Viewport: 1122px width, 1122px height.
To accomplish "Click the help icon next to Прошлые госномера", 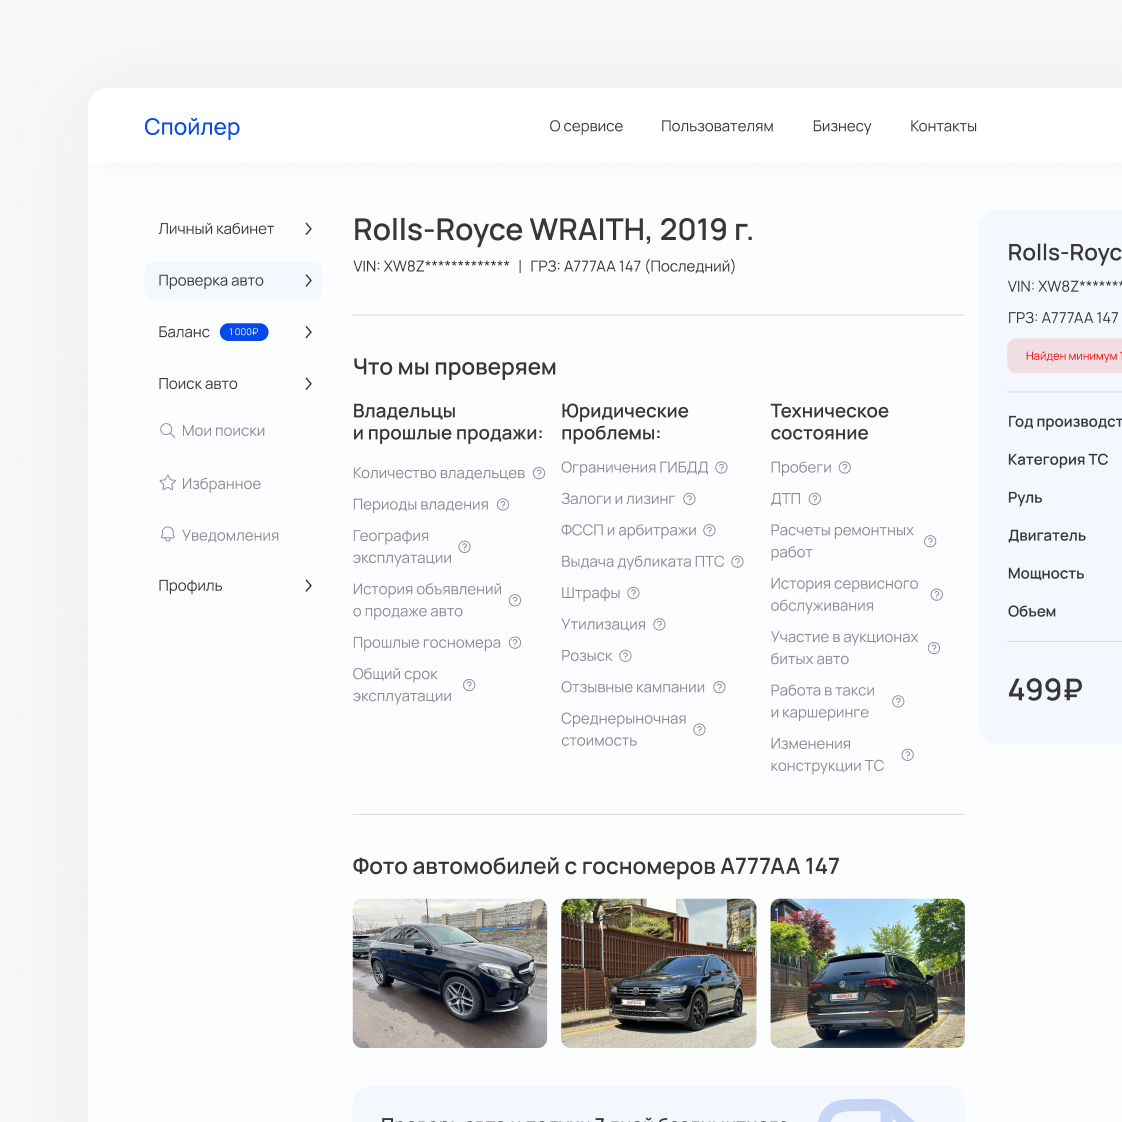I will 514,643.
